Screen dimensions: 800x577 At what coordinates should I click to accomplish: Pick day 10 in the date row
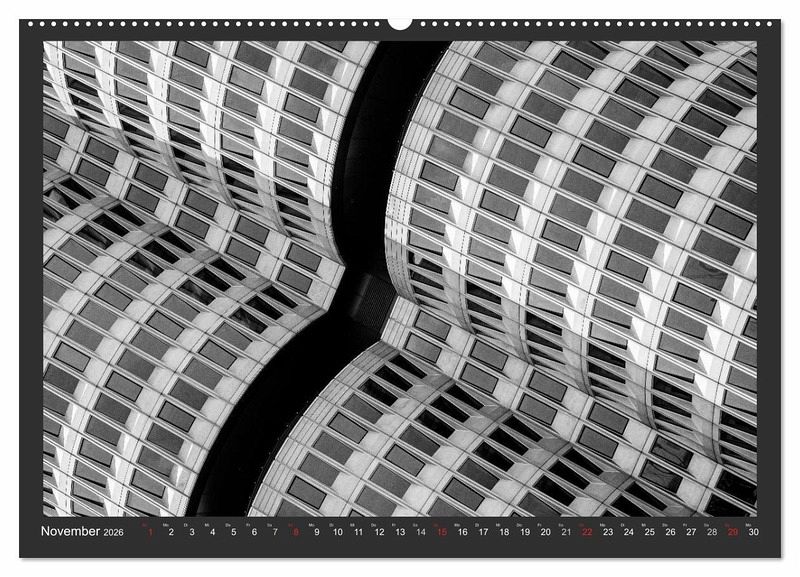[337, 532]
